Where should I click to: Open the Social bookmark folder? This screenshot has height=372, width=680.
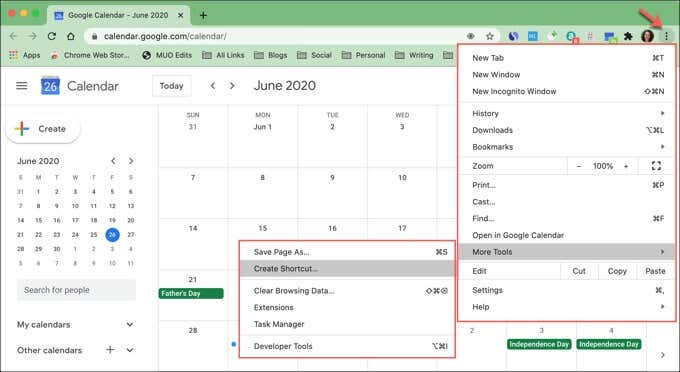coord(314,55)
